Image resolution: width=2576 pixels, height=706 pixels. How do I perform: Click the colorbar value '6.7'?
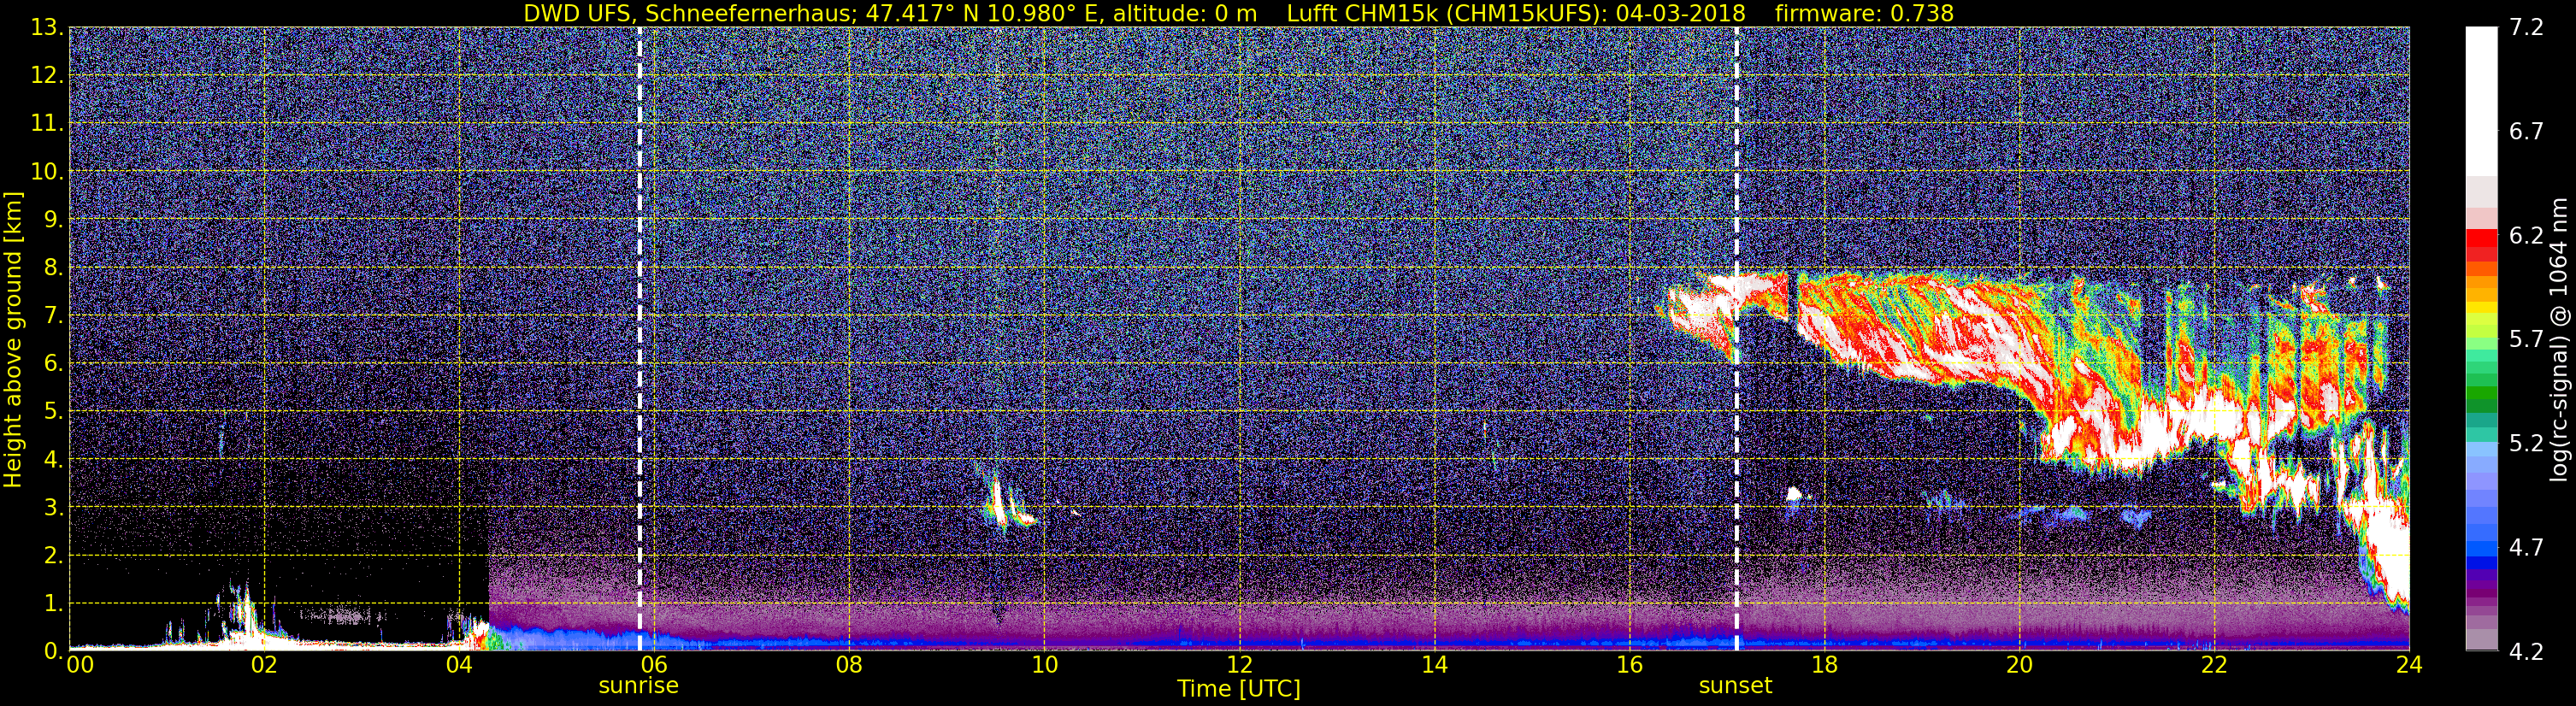pyautogui.click(x=2526, y=132)
